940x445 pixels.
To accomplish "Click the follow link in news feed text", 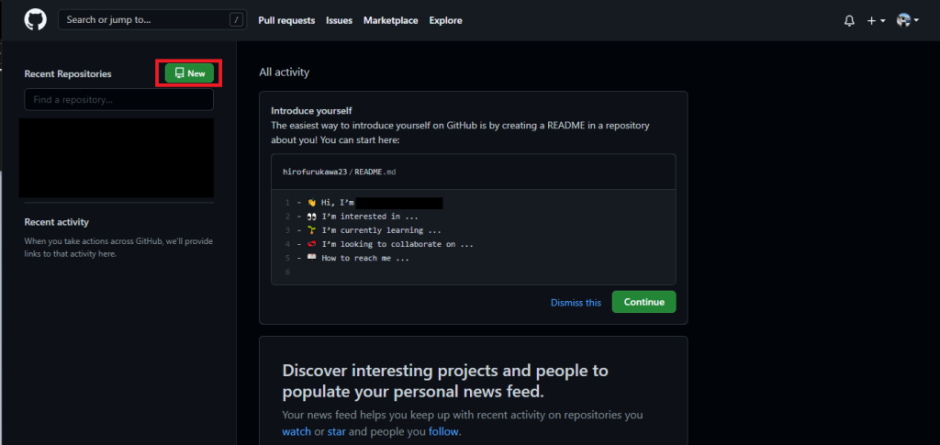I will click(x=444, y=432).
